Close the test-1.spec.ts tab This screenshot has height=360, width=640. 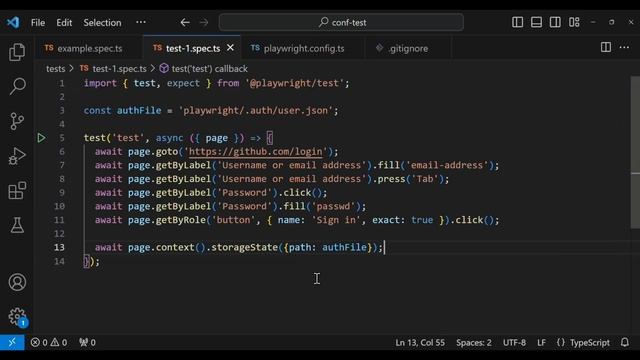[230, 48]
